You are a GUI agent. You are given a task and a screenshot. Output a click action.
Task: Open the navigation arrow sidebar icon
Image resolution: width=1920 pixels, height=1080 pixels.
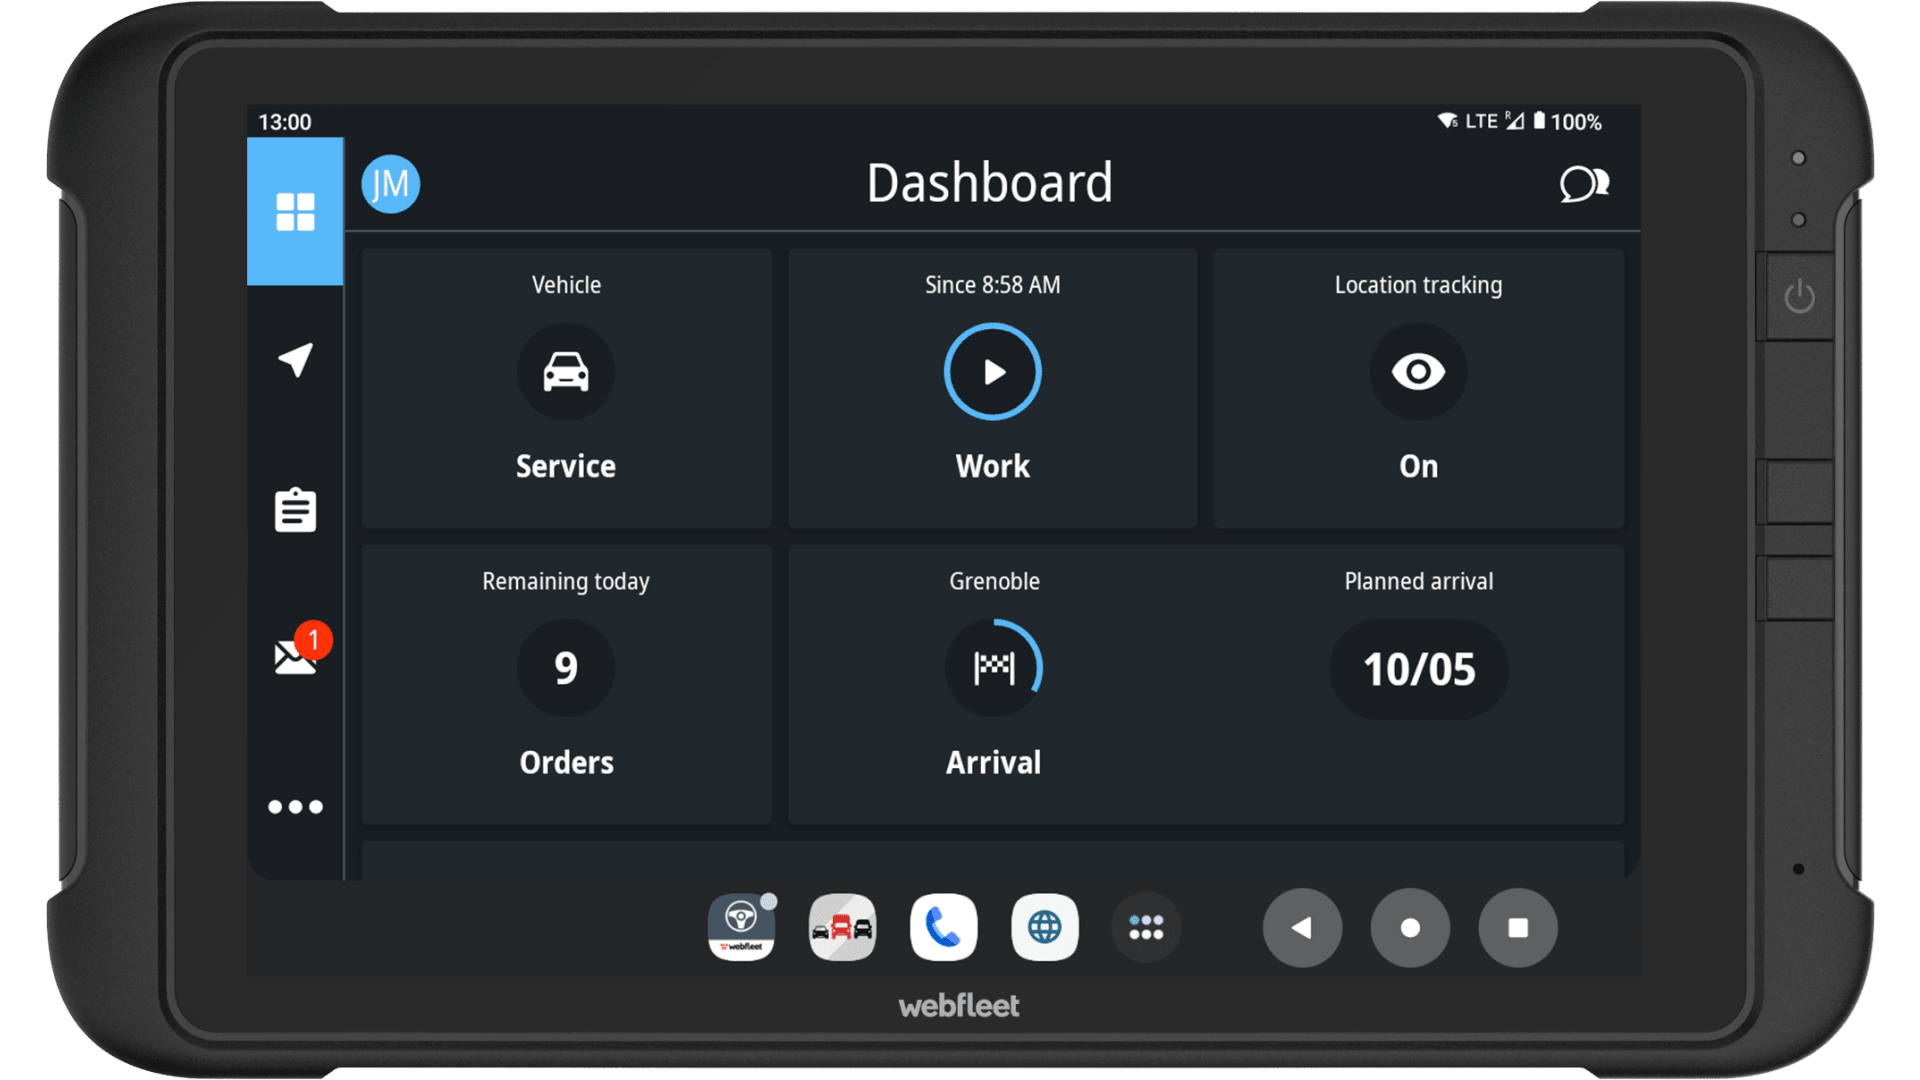[x=295, y=360]
